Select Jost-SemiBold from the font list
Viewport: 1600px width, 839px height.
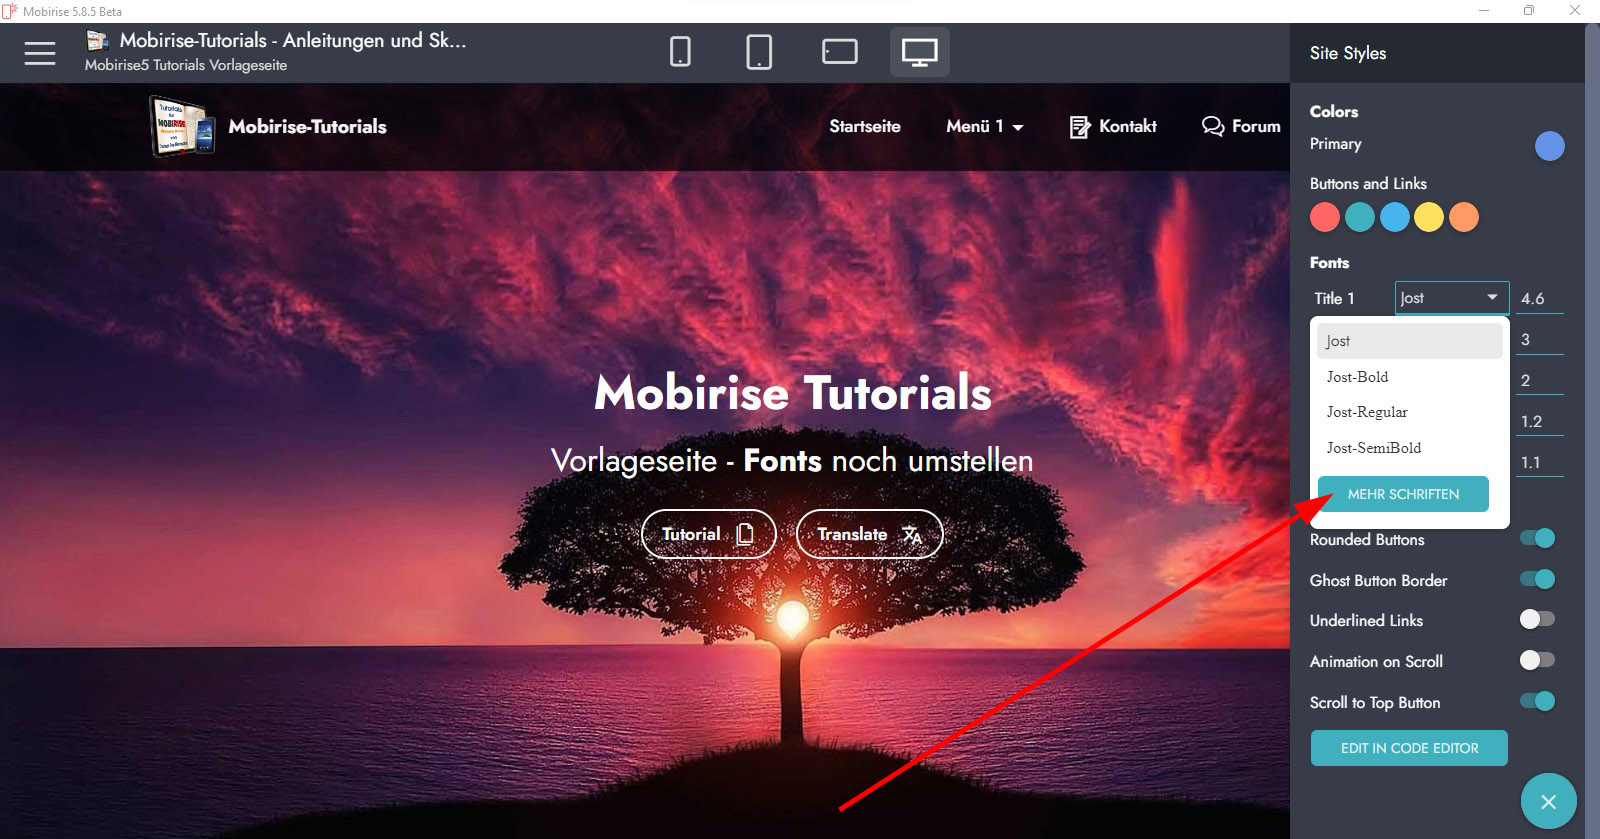click(x=1409, y=448)
